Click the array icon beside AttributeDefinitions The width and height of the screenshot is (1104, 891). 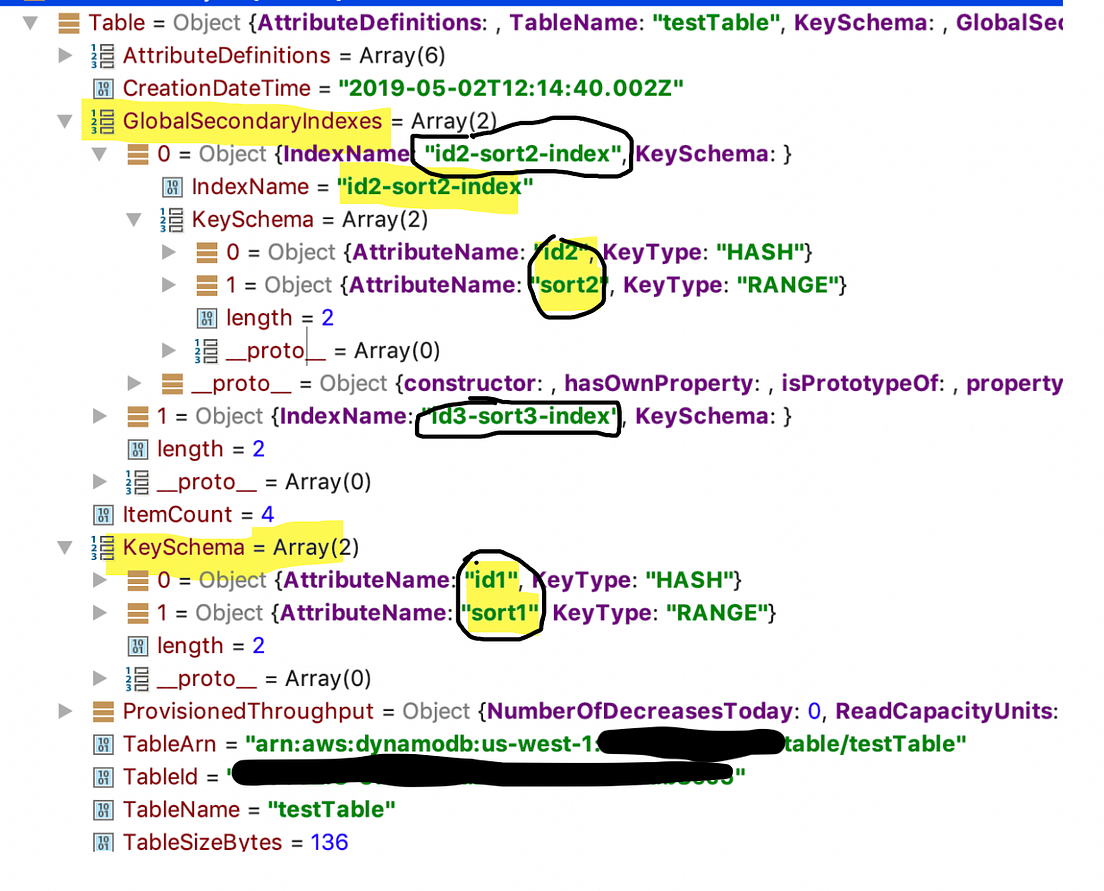[101, 56]
